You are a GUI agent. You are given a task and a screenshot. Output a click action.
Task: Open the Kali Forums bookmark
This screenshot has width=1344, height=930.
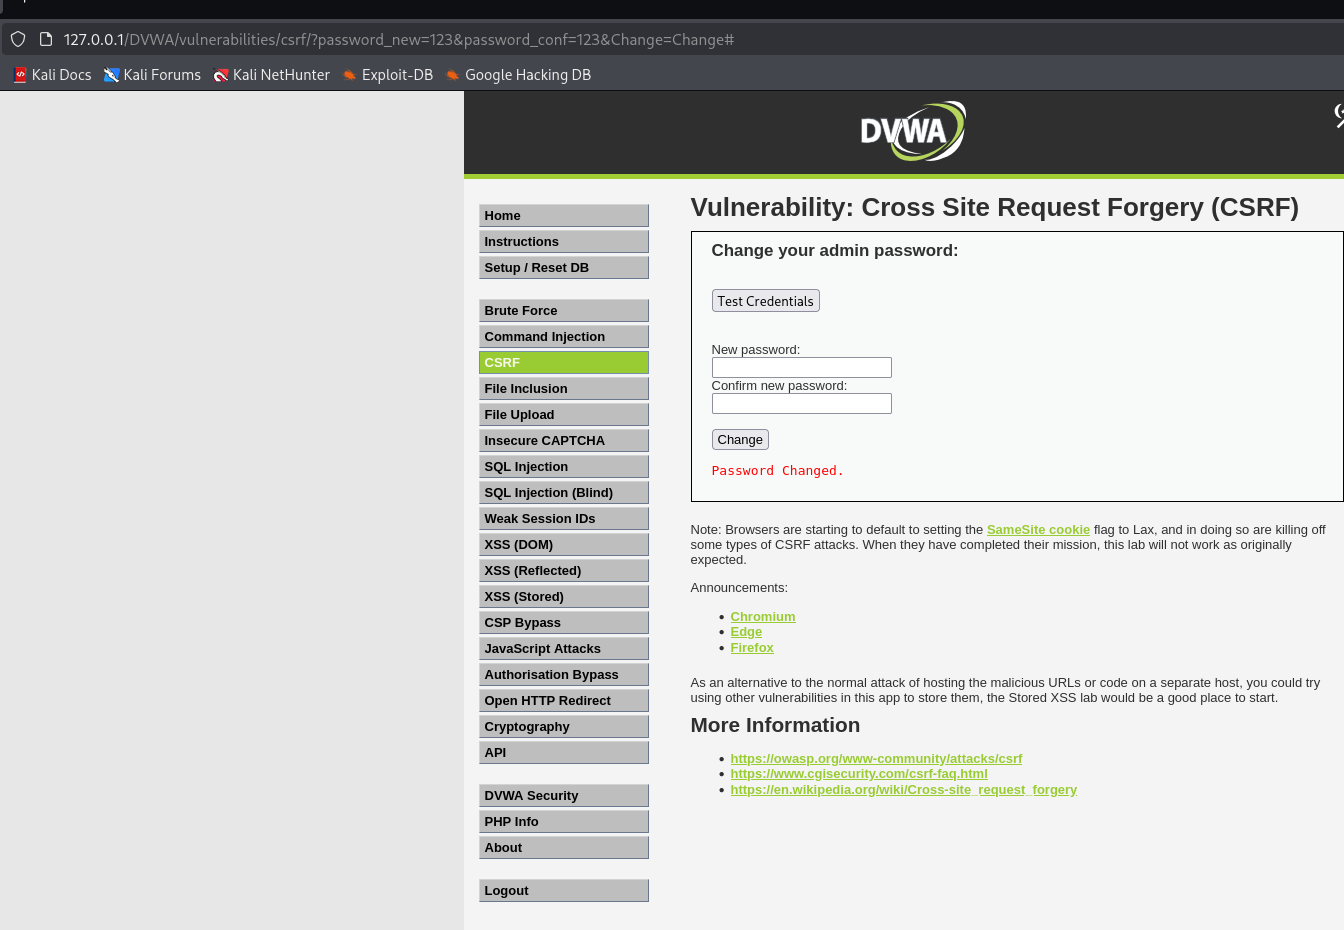tap(152, 75)
